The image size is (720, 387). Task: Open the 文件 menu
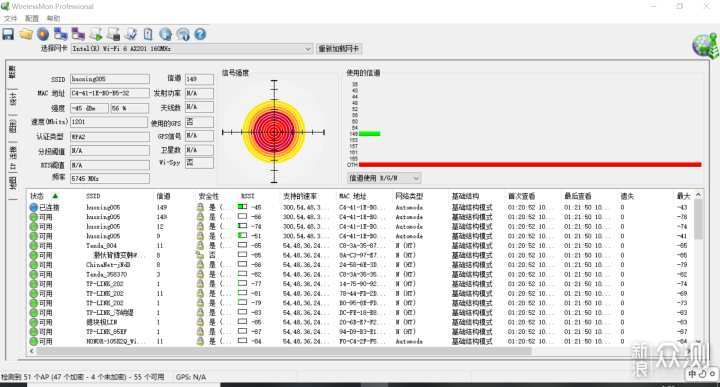pos(10,18)
